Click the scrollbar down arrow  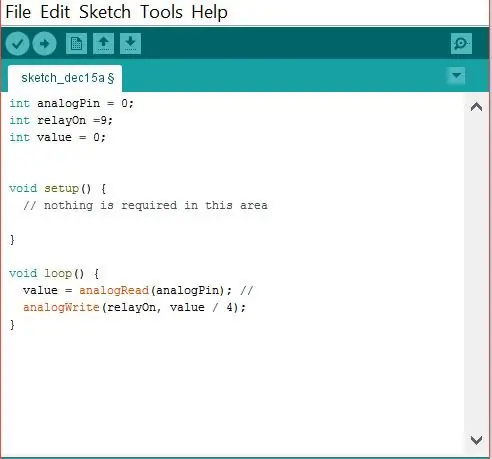tap(476, 440)
